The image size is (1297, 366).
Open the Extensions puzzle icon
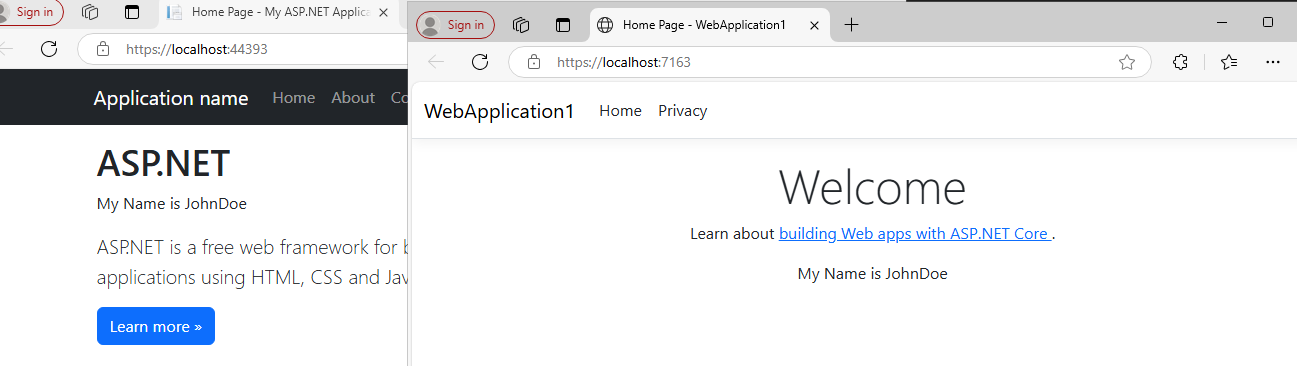click(1180, 62)
